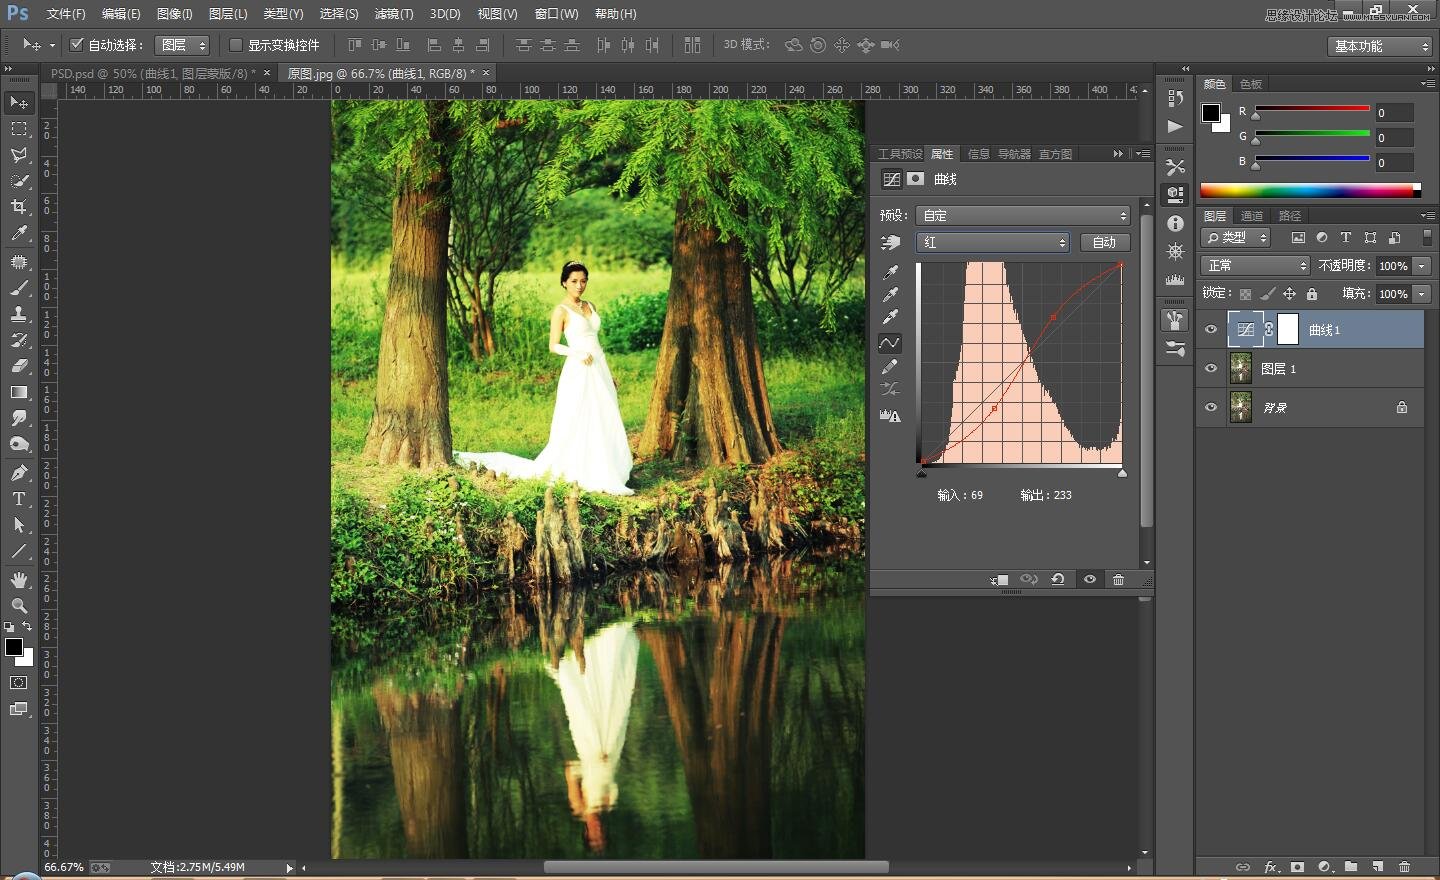This screenshot has height=880, width=1440.
Task: Select the Hand tool
Action: coord(19,580)
